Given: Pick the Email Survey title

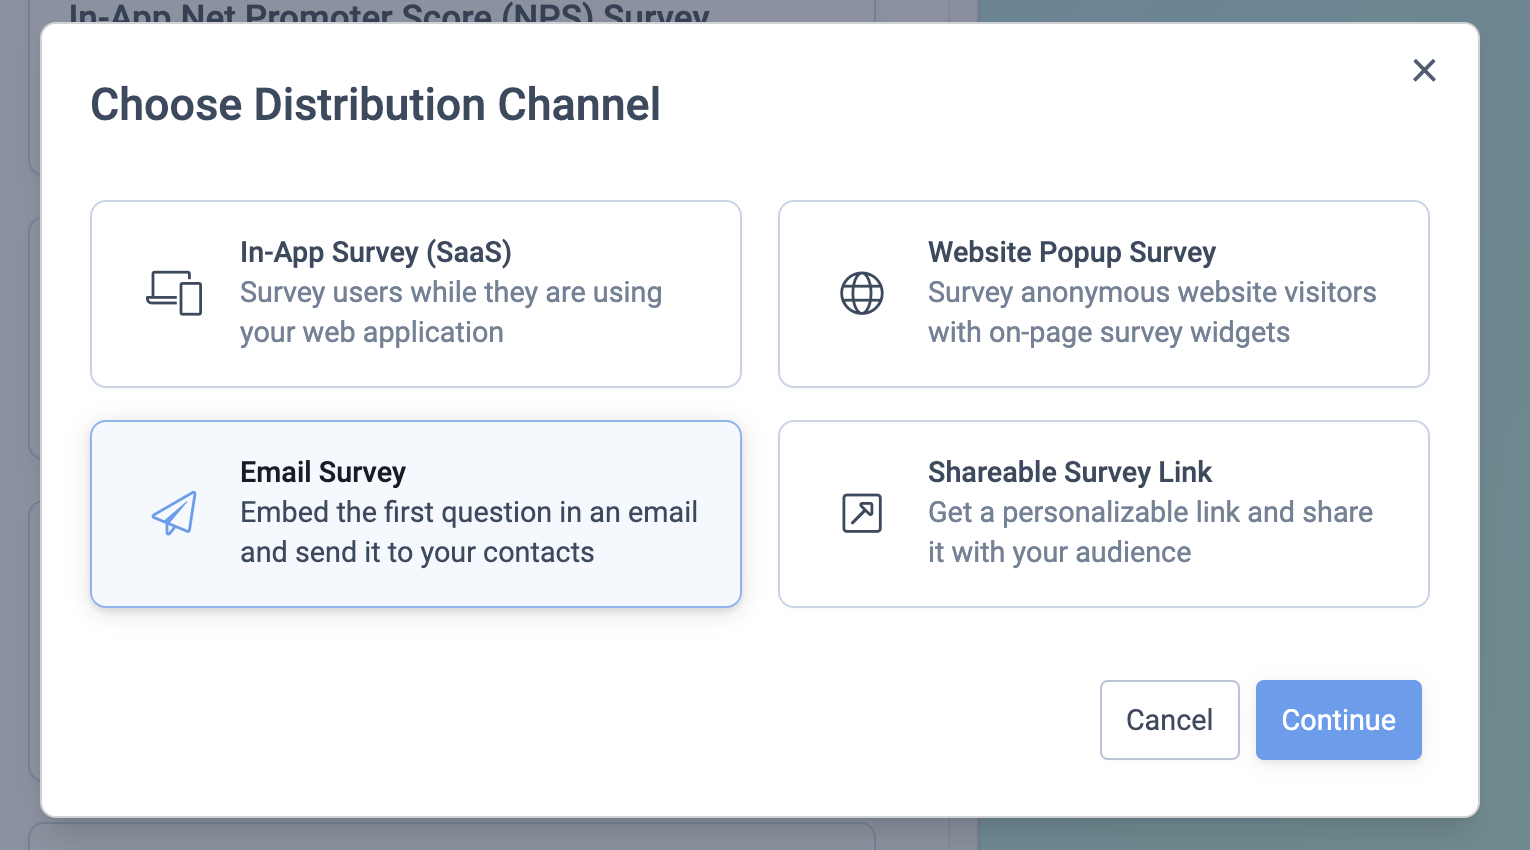Looking at the screenshot, I should pos(323,472).
